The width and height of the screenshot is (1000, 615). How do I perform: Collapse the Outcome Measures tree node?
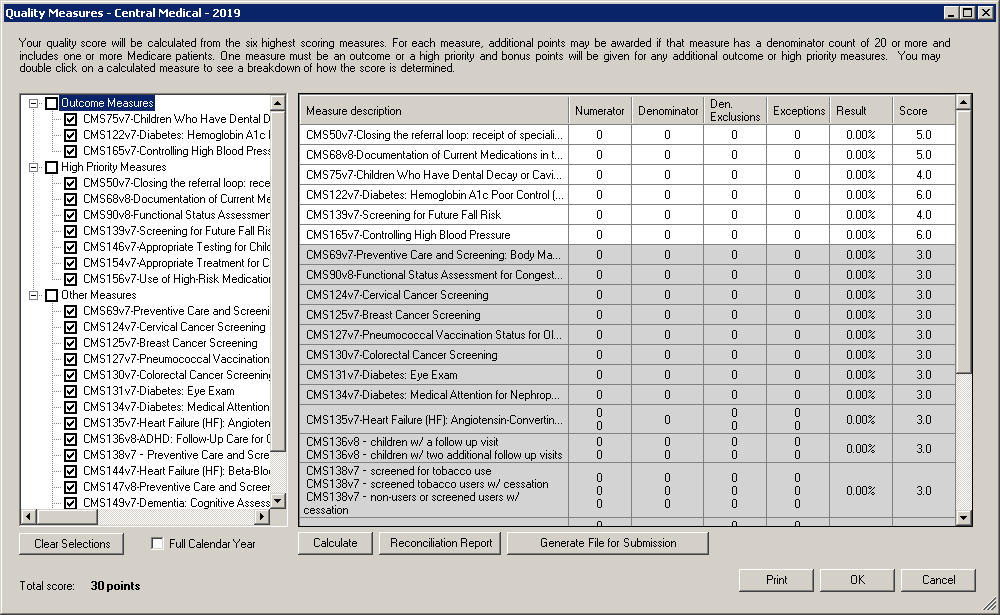click(x=34, y=103)
